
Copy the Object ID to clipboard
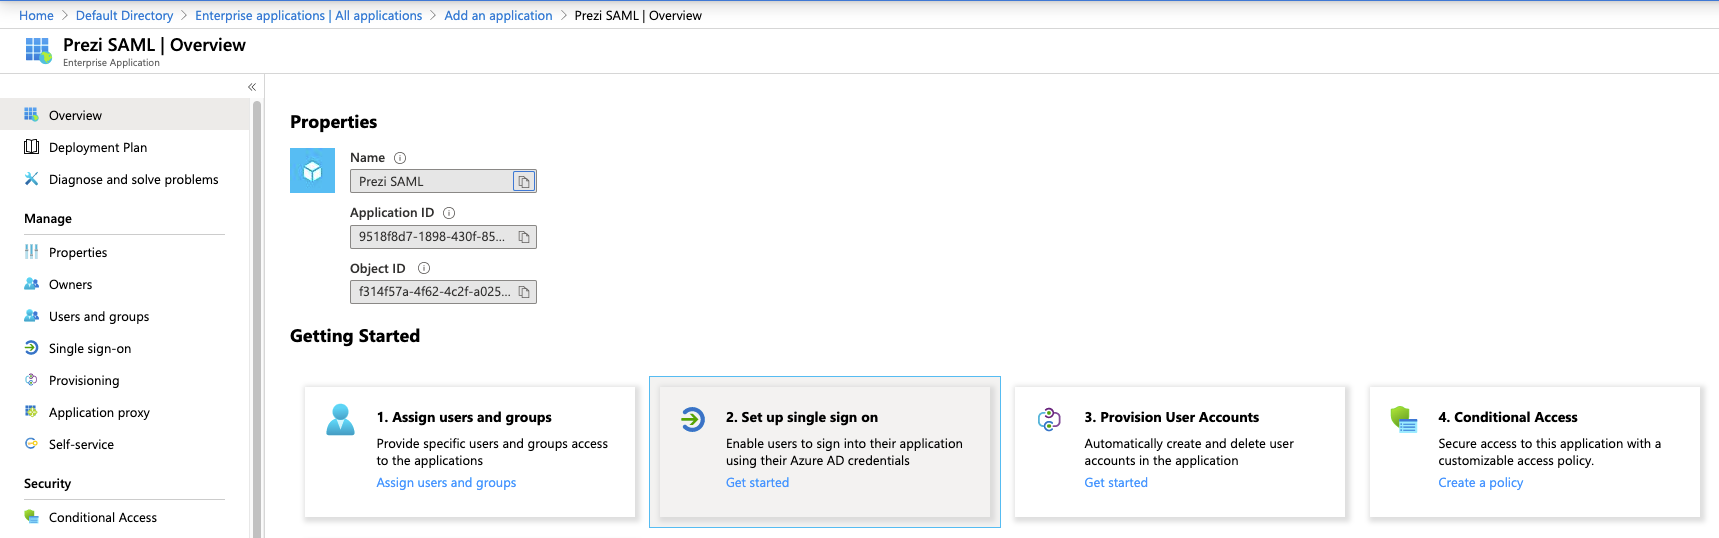[523, 292]
